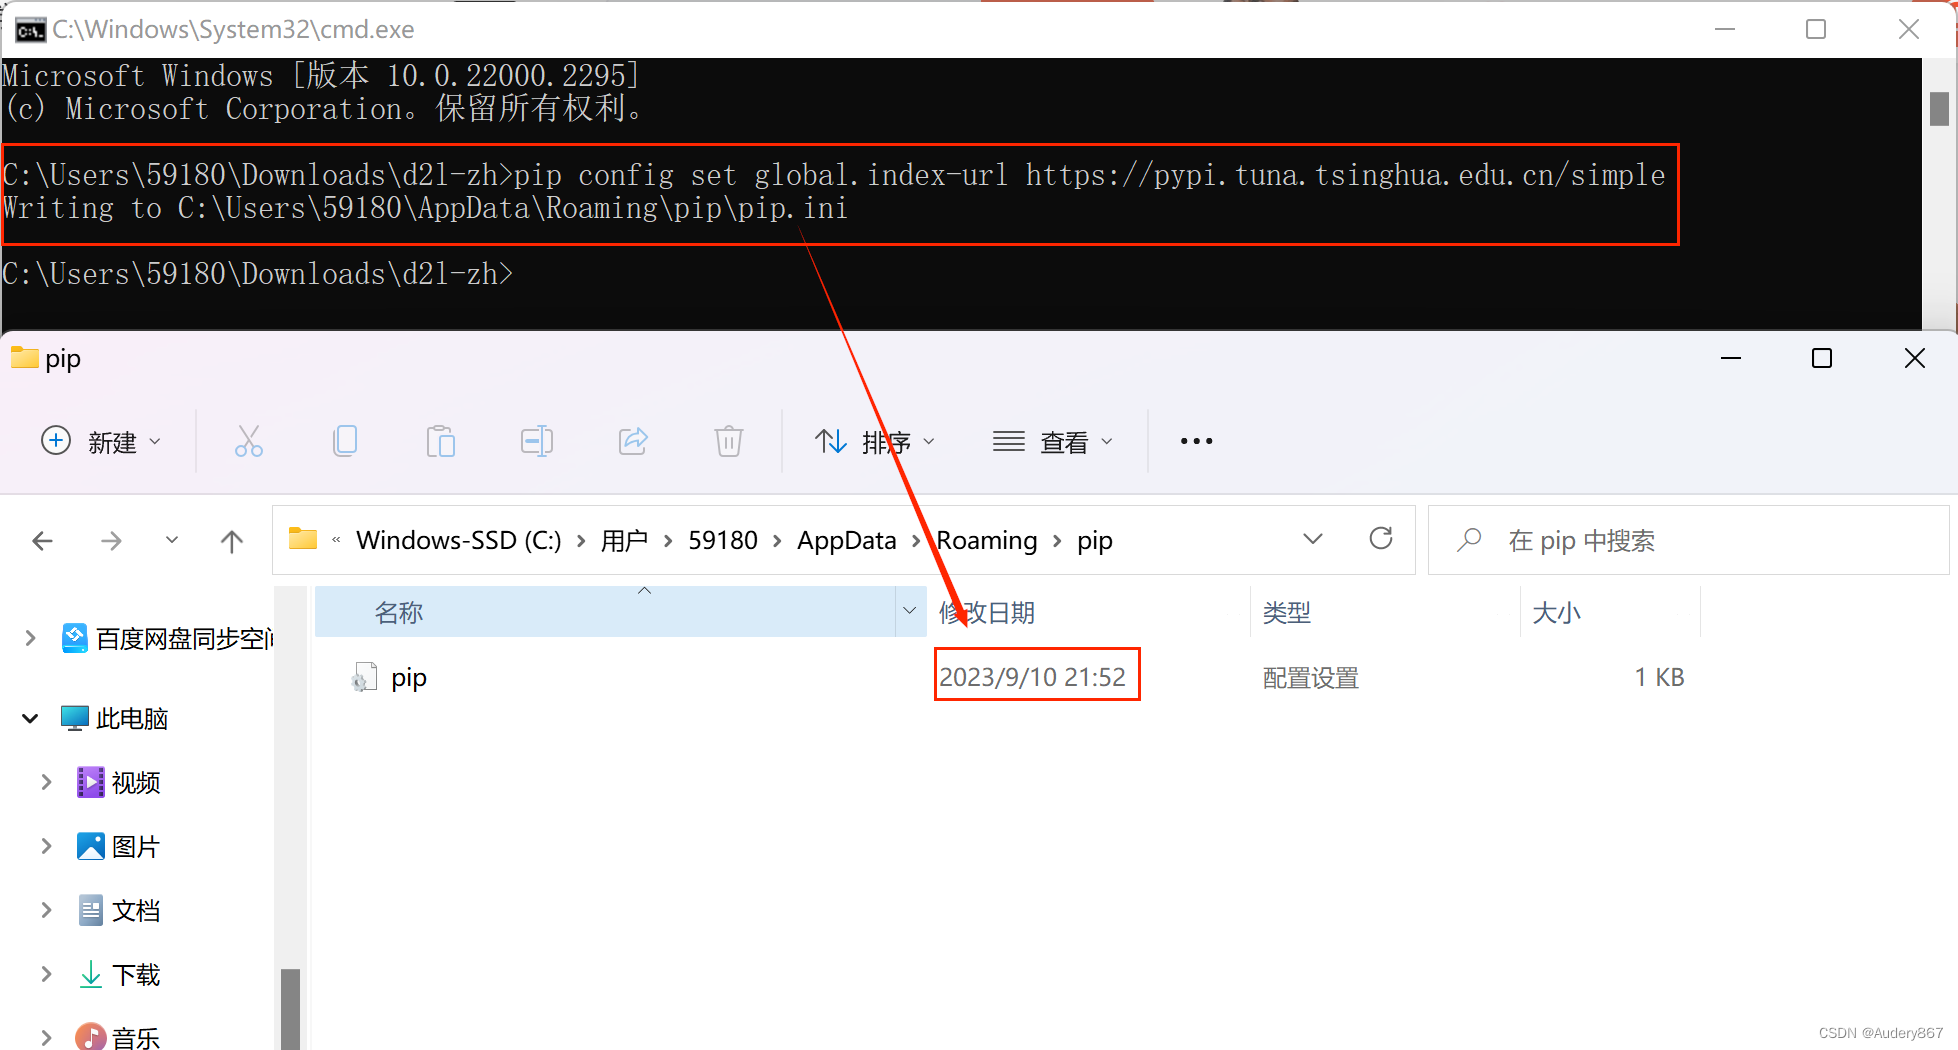Click the cmd.exe title bar icon
This screenshot has height=1050, width=1958.
[30, 30]
